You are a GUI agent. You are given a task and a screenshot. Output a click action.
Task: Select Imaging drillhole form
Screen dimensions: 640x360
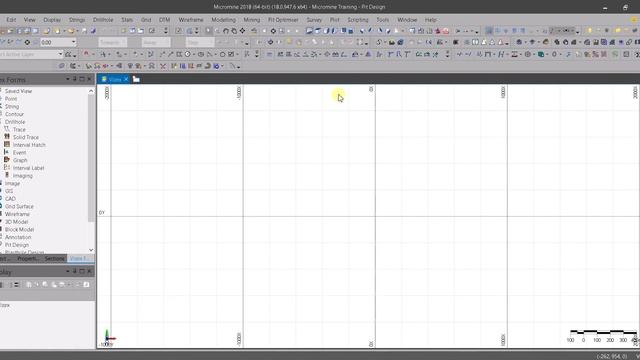[22, 176]
